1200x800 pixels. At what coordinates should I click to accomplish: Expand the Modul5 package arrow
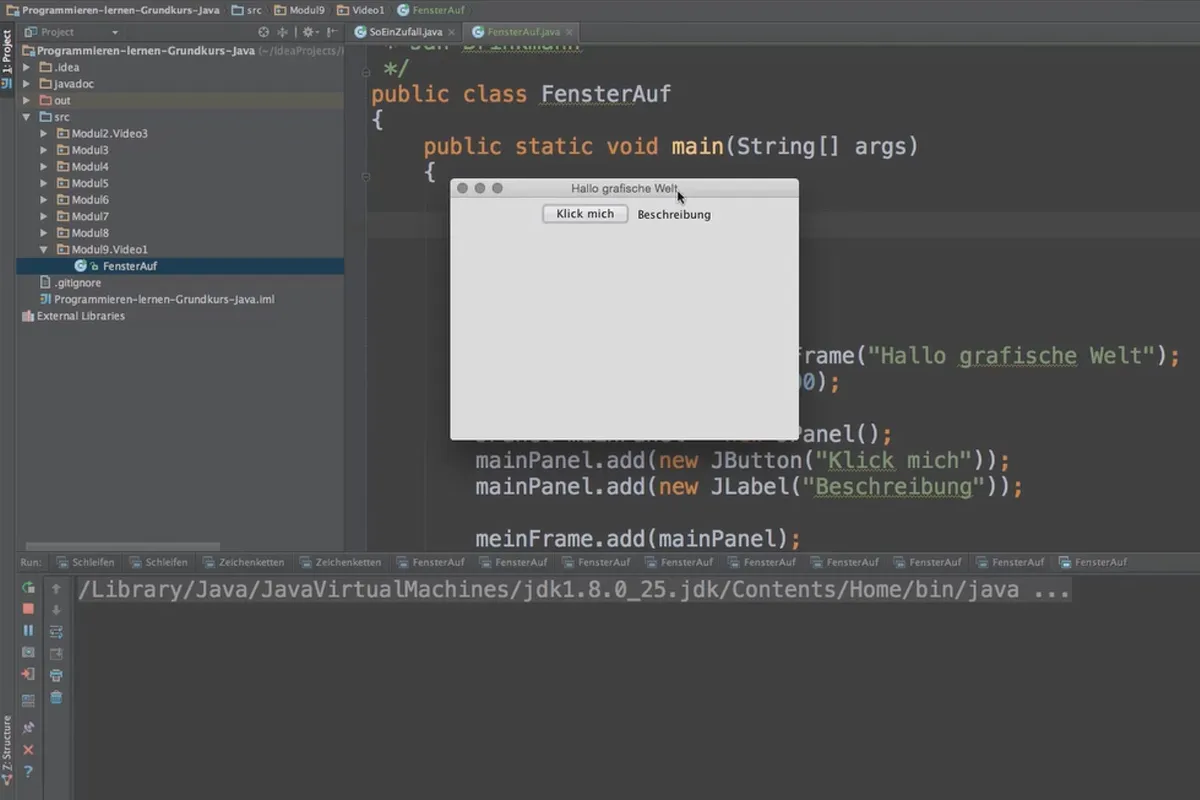point(43,183)
